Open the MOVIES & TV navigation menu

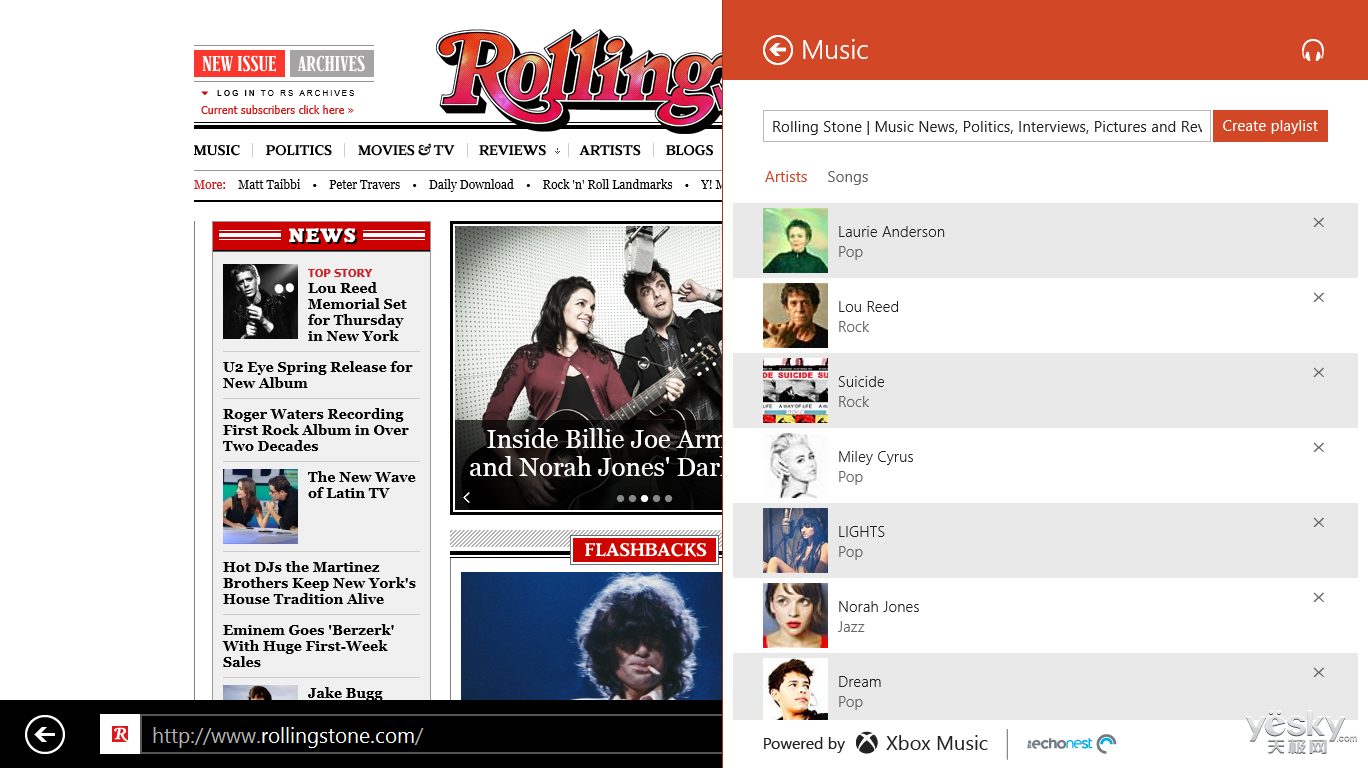[x=406, y=150]
